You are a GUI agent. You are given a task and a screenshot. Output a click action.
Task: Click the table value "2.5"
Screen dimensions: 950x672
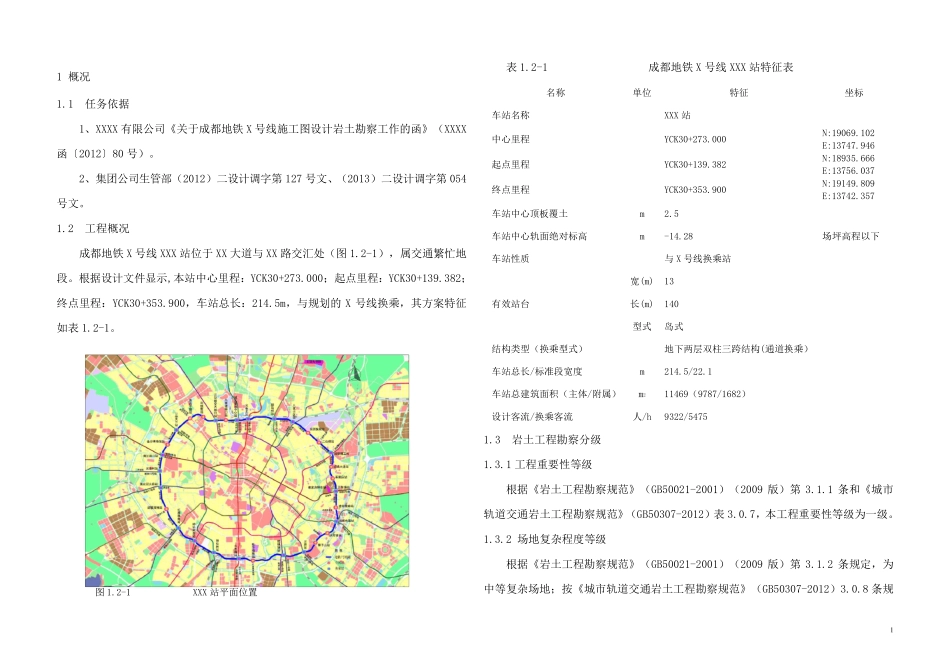pyautogui.click(x=671, y=214)
